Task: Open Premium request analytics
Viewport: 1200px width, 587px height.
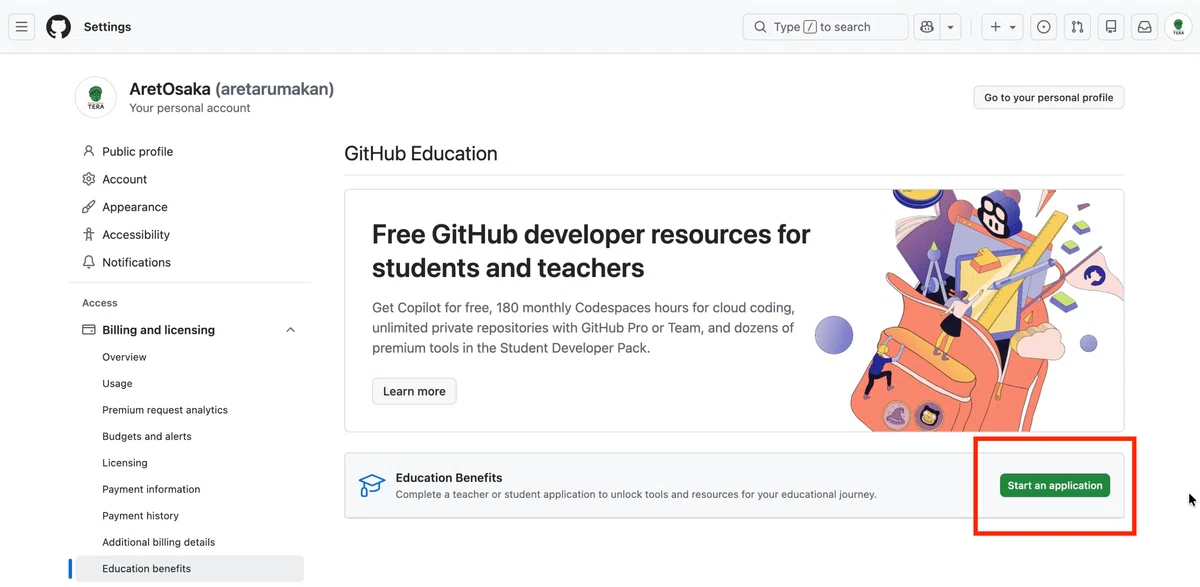Action: [165, 410]
